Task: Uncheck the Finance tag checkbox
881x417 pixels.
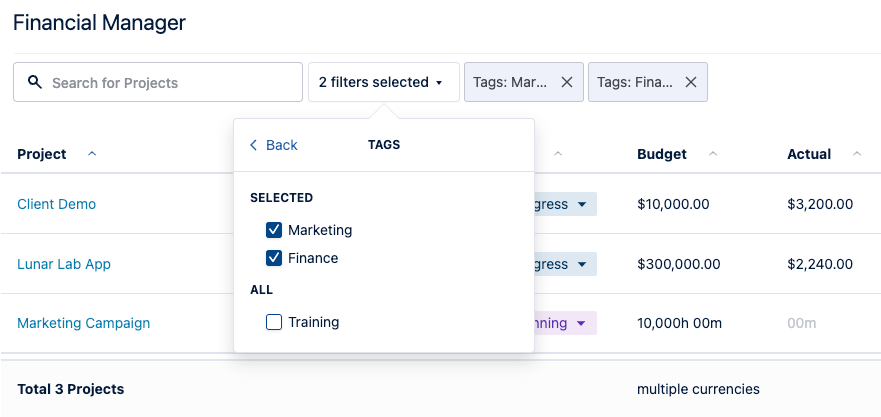Action: (x=274, y=258)
